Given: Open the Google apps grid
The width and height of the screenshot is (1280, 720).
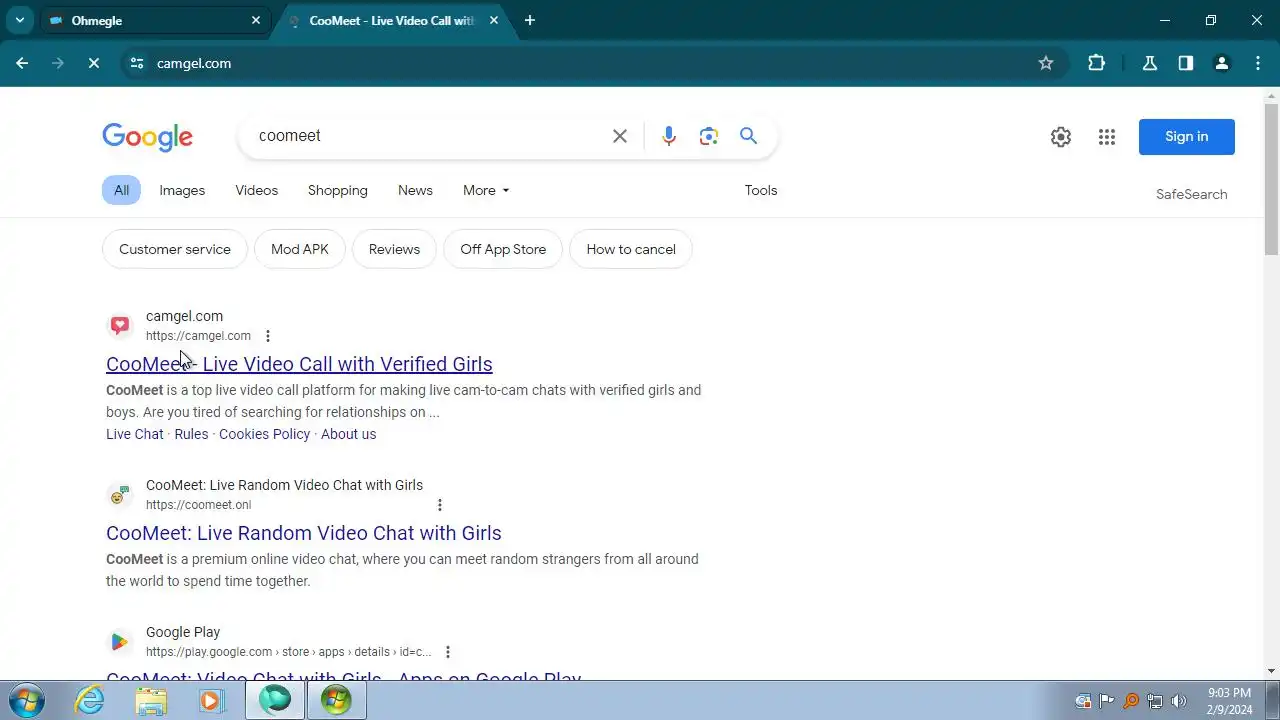Looking at the screenshot, I should tap(1106, 137).
